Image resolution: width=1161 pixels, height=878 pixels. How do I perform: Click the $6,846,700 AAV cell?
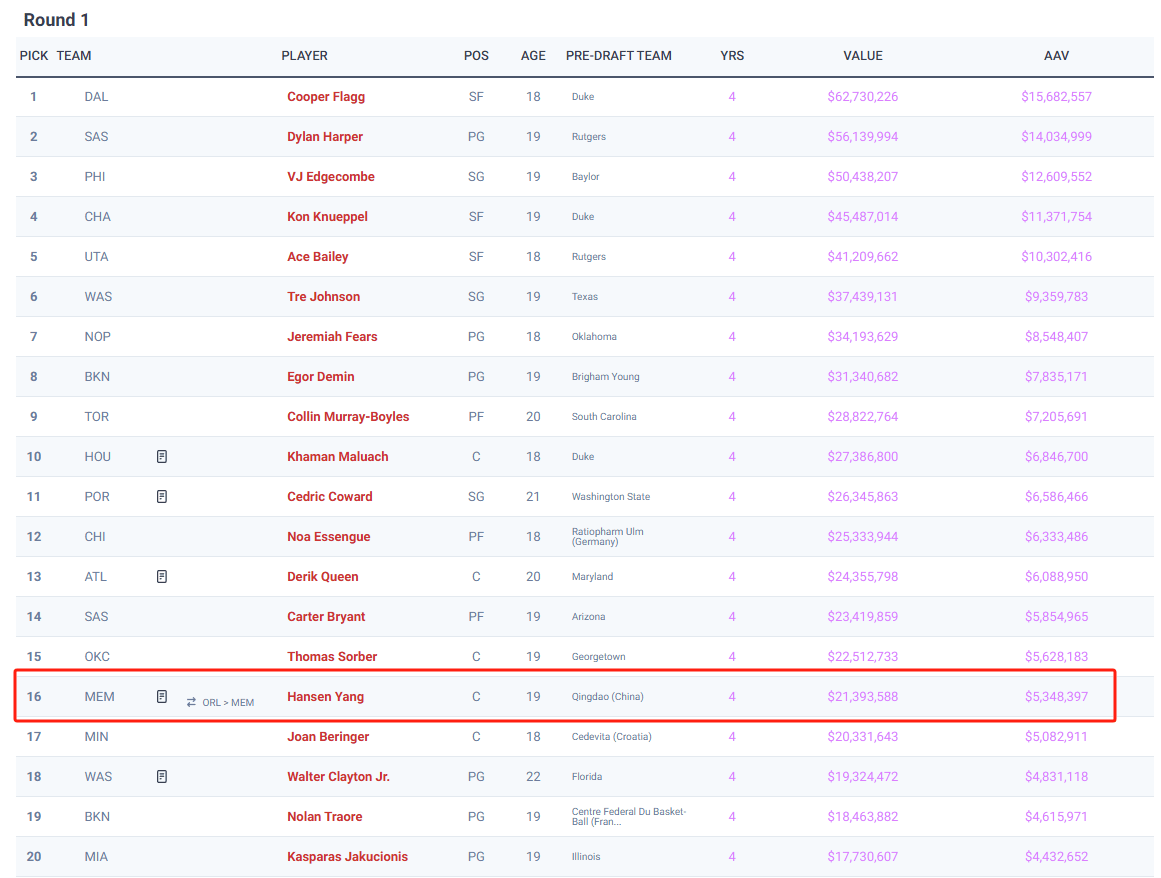pos(1056,457)
